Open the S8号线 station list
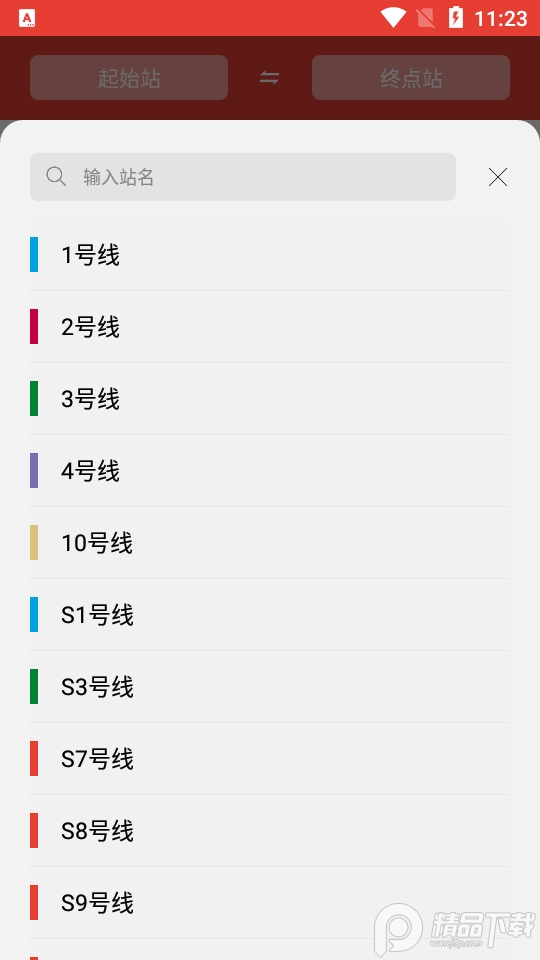This screenshot has height=960, width=540. (270, 831)
